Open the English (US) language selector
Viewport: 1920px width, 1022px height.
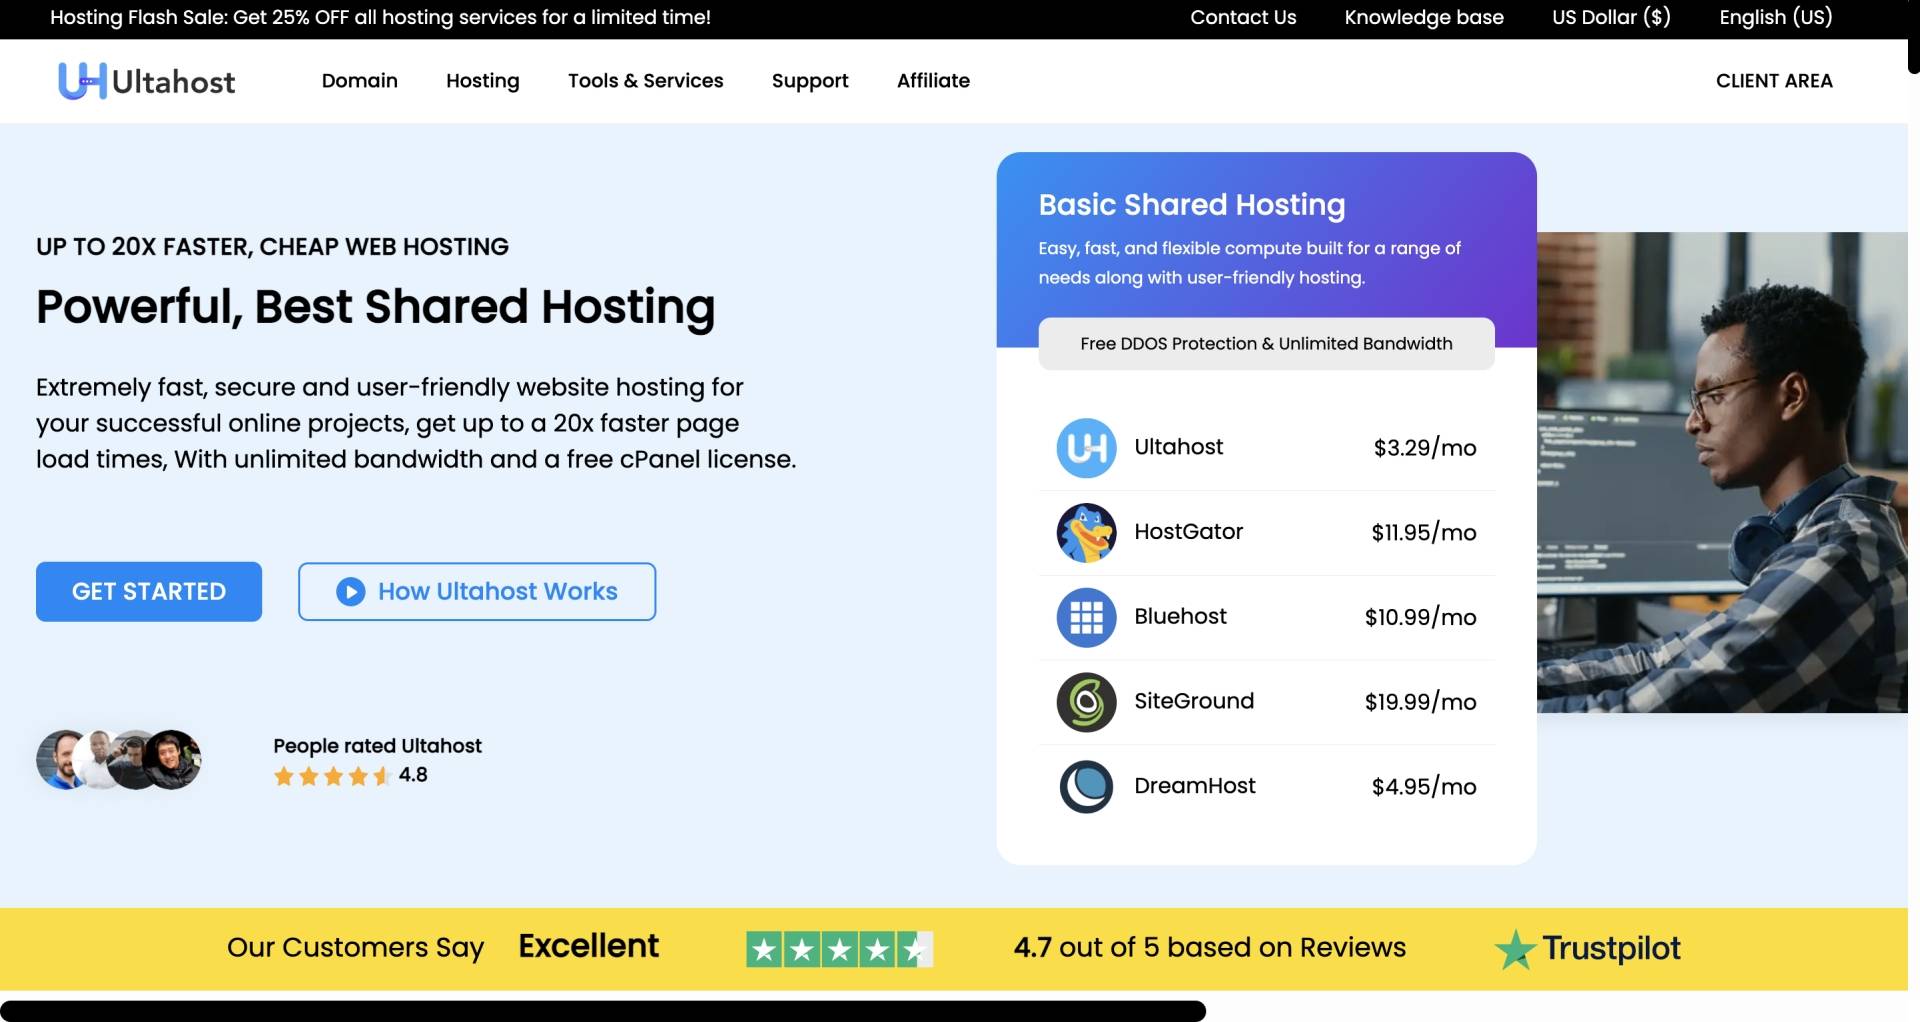1776,17
